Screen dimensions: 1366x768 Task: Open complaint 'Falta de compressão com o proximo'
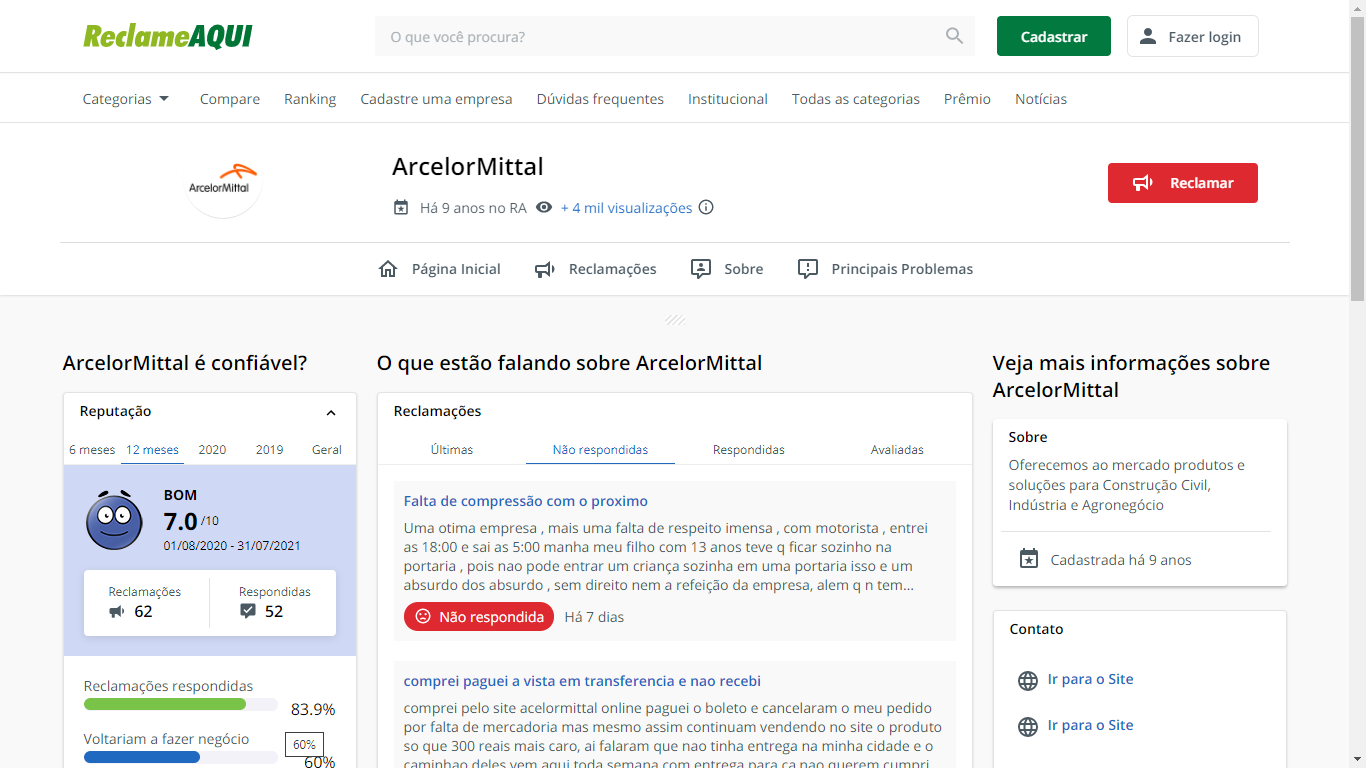(x=526, y=501)
